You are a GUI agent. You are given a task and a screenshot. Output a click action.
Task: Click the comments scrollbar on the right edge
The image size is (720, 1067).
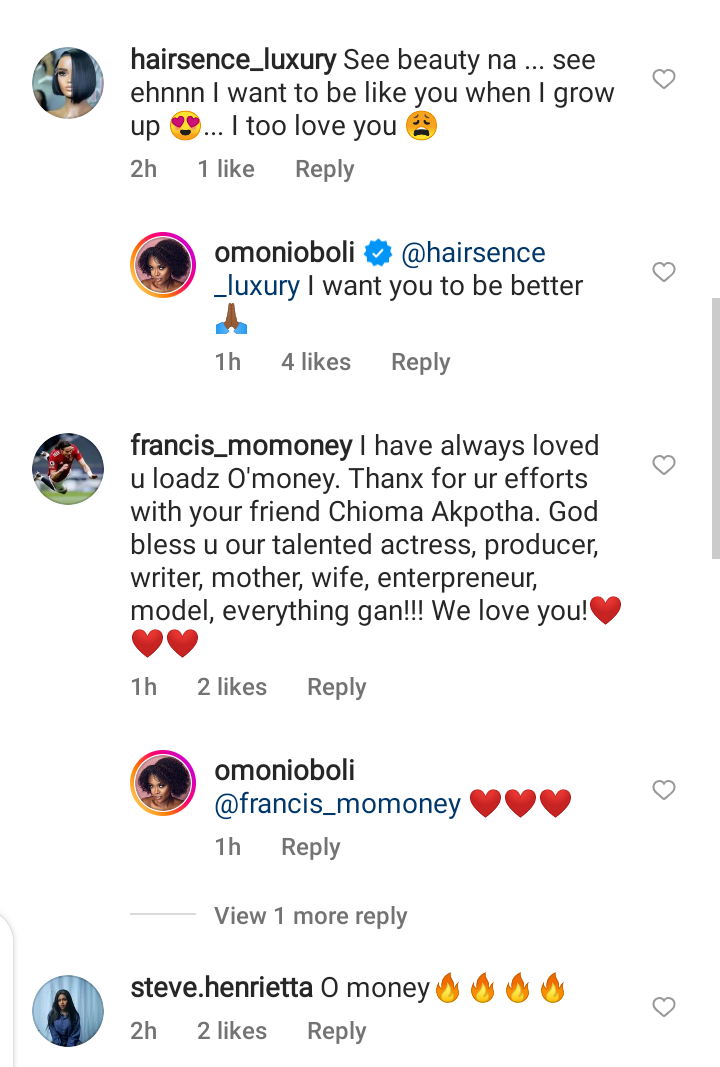pyautogui.click(x=714, y=428)
